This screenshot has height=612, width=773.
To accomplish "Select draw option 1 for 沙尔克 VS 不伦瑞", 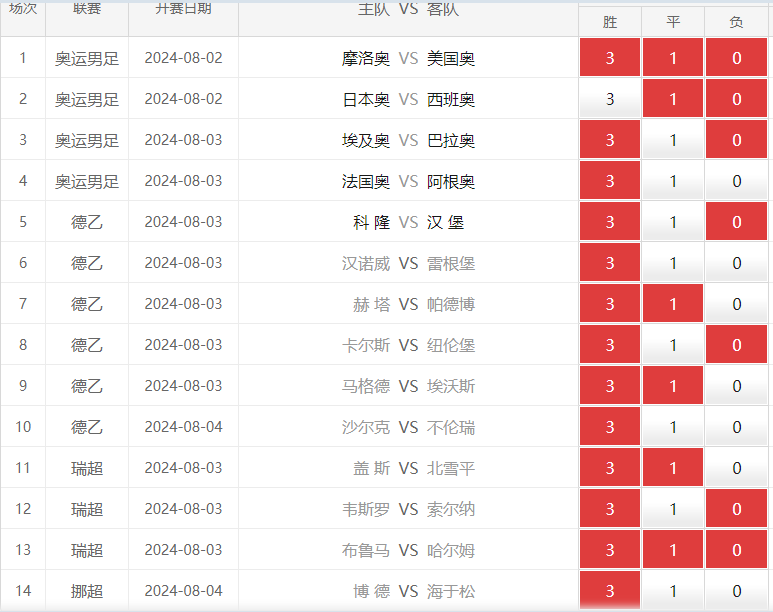I will pos(673,426).
